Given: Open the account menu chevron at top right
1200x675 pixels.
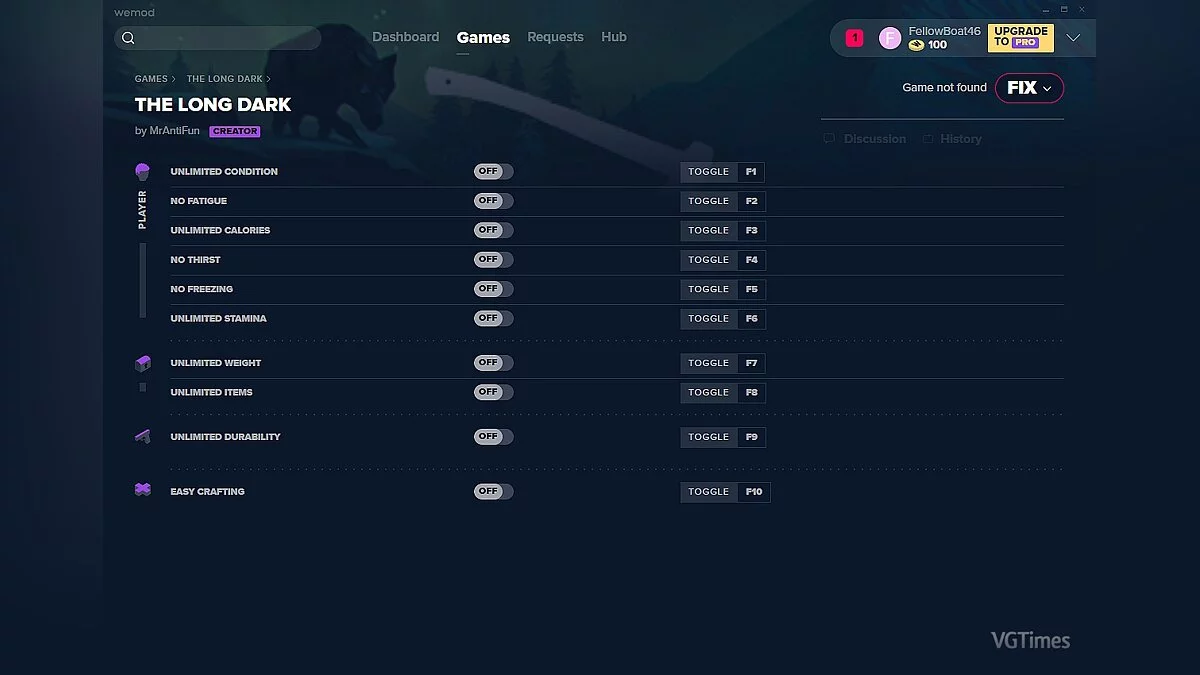Looking at the screenshot, I should [x=1073, y=37].
